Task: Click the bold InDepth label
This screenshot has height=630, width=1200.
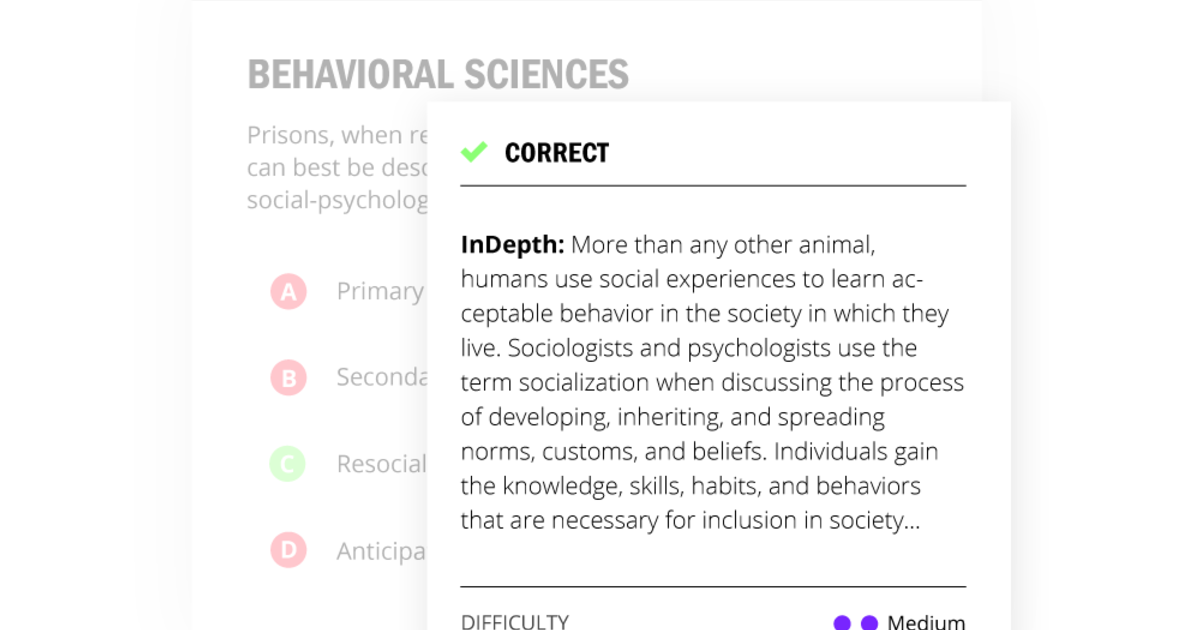Action: point(513,245)
